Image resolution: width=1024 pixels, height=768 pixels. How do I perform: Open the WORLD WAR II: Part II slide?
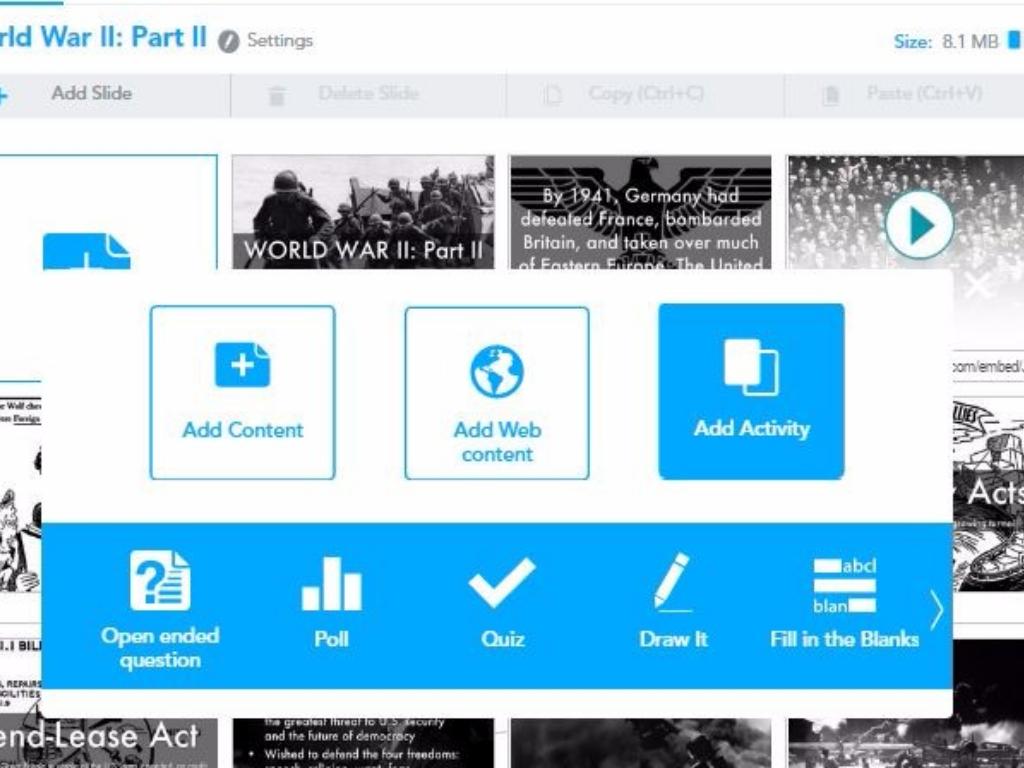tap(363, 211)
